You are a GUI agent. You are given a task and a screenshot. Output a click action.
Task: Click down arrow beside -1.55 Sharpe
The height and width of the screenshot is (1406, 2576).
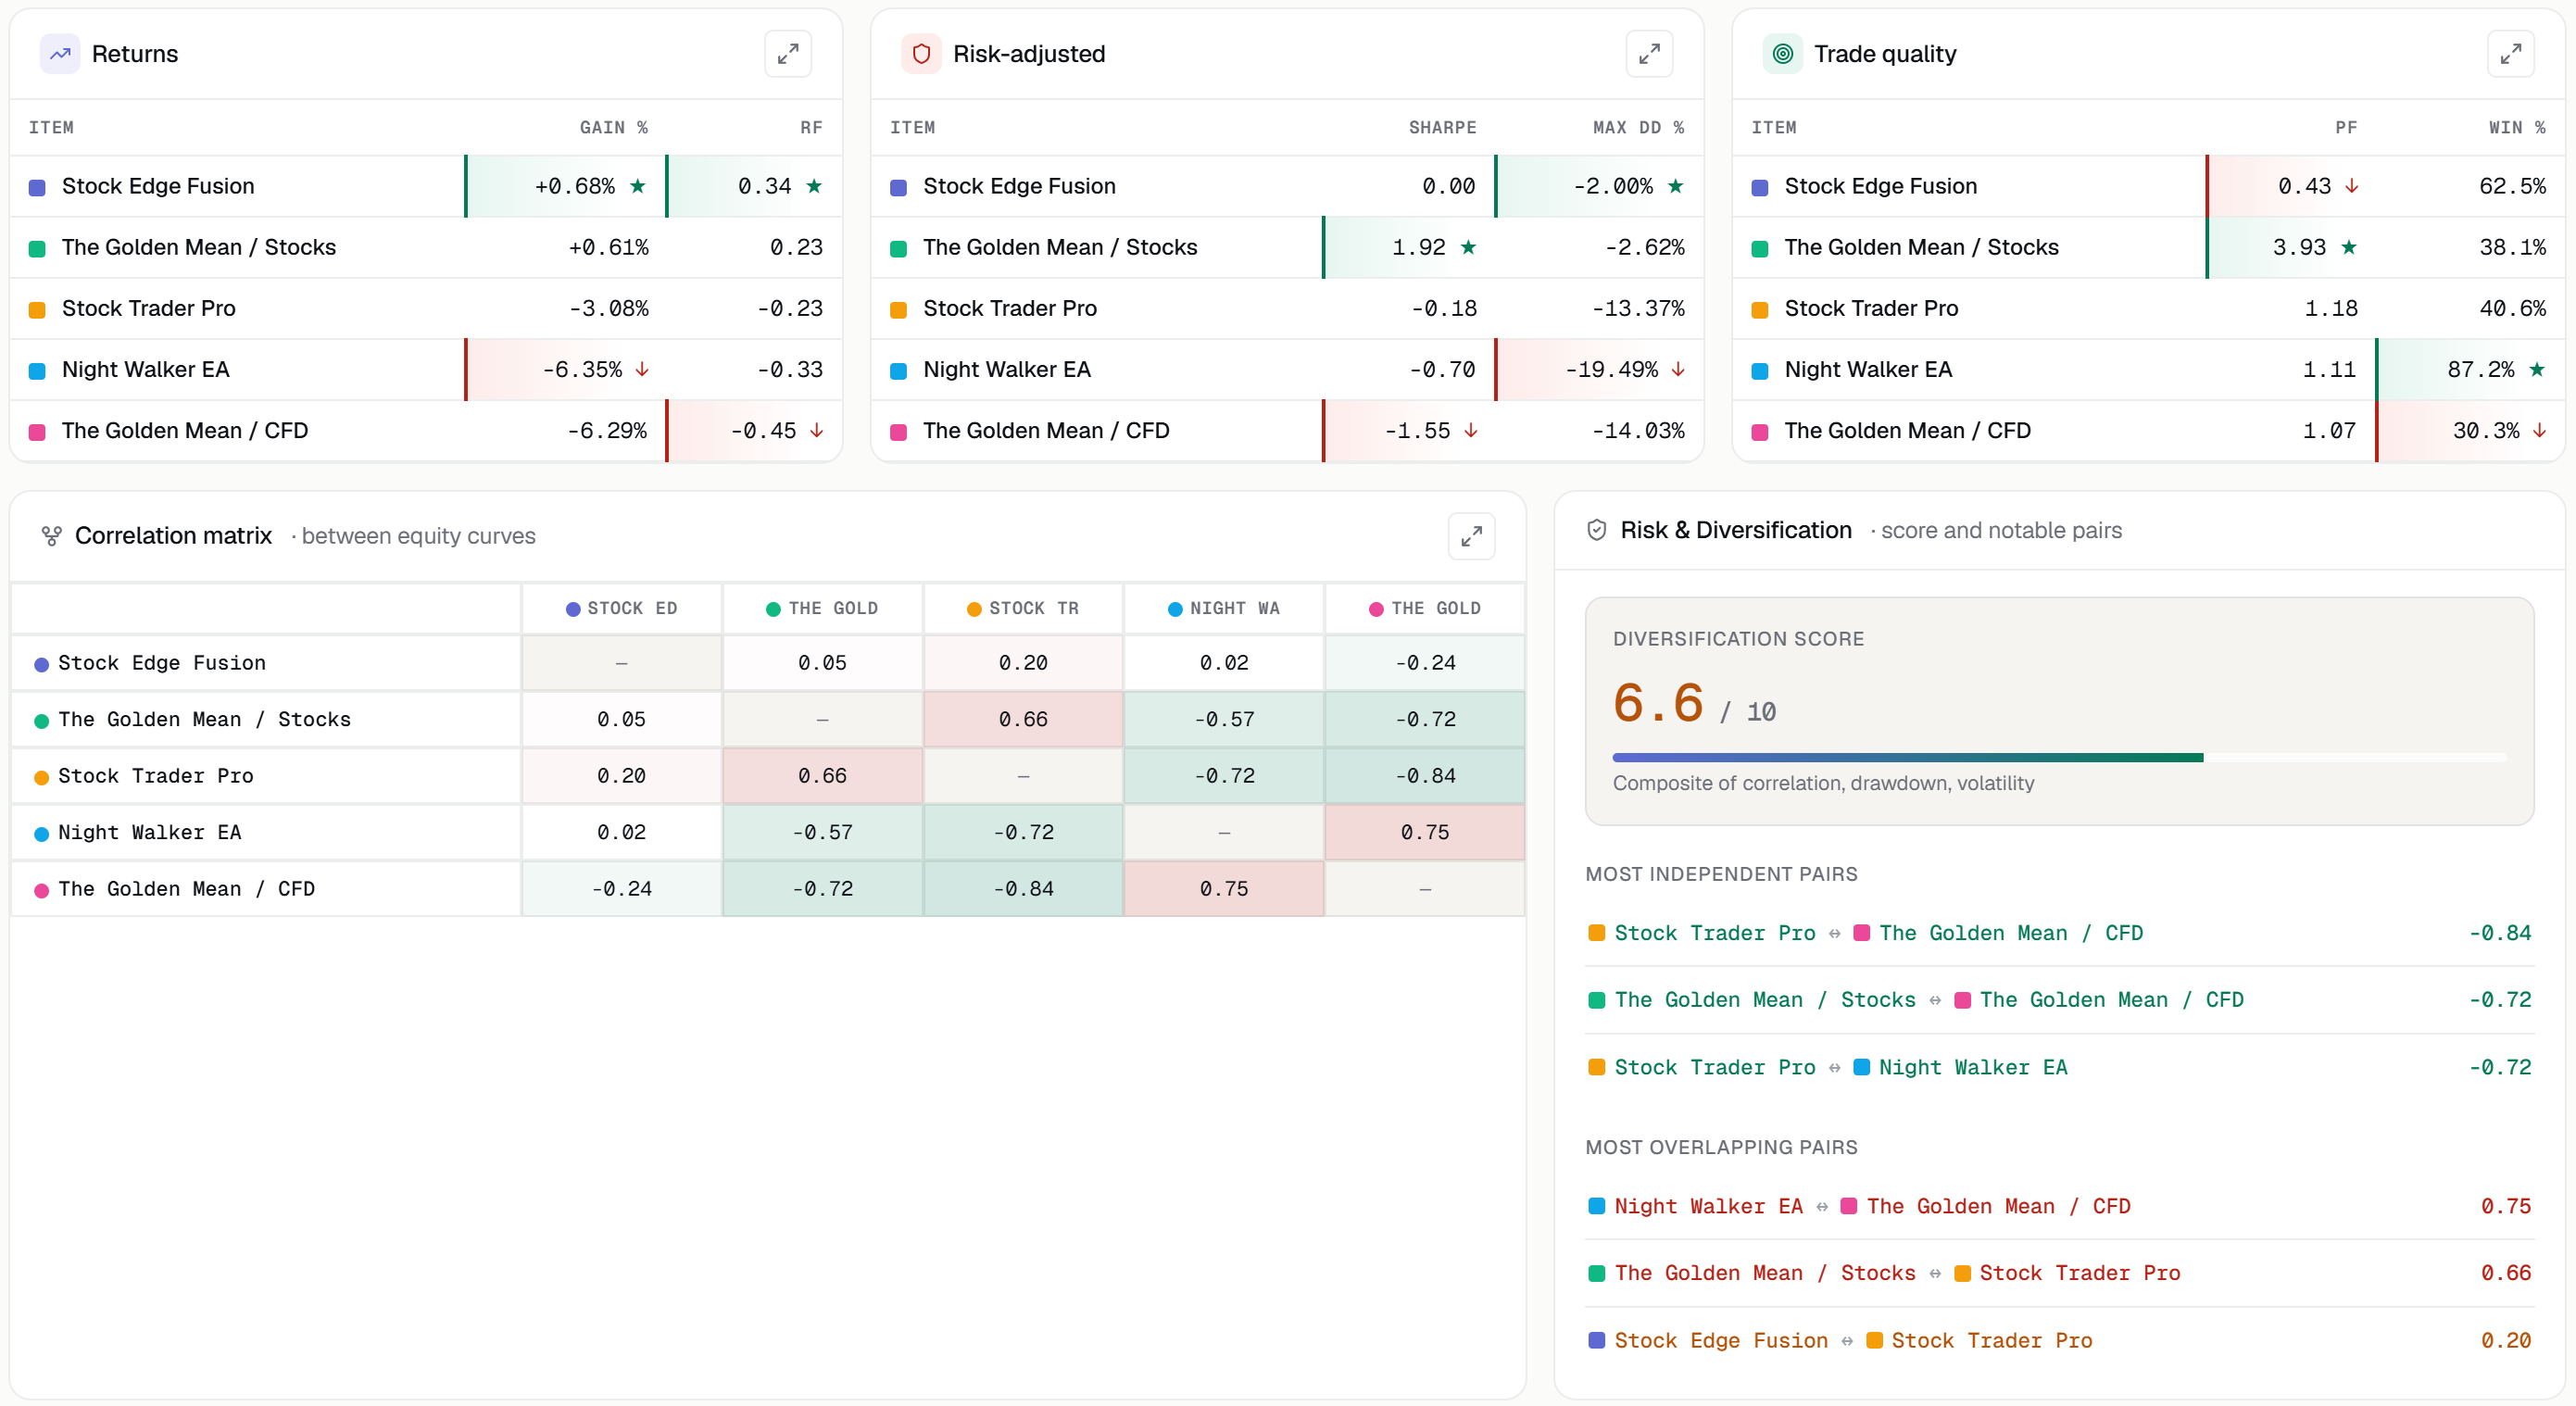coord(1470,430)
